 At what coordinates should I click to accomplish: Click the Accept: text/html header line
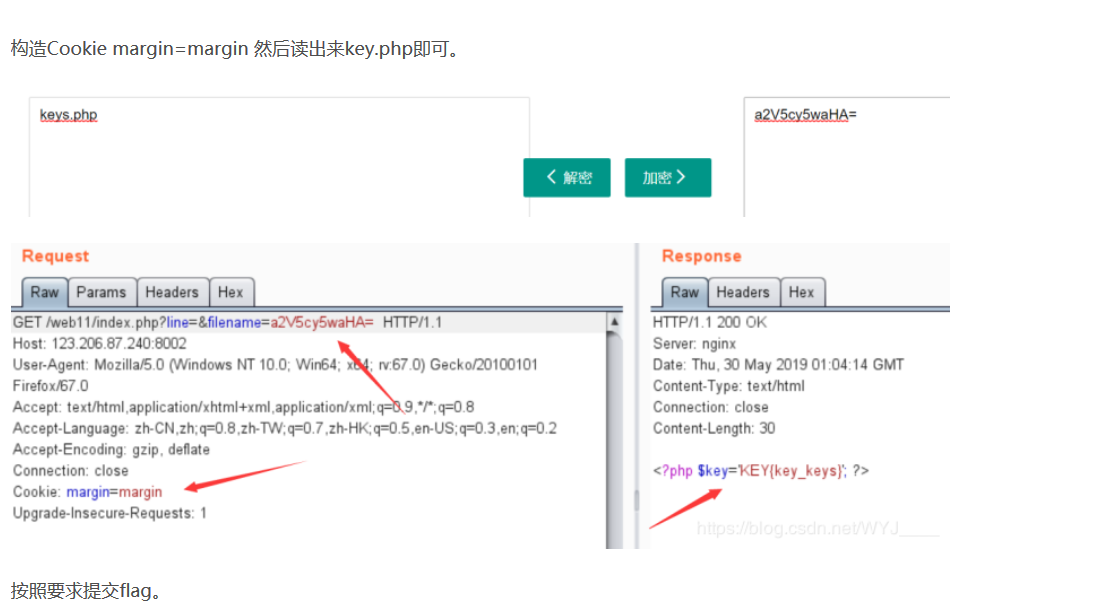coord(243,407)
